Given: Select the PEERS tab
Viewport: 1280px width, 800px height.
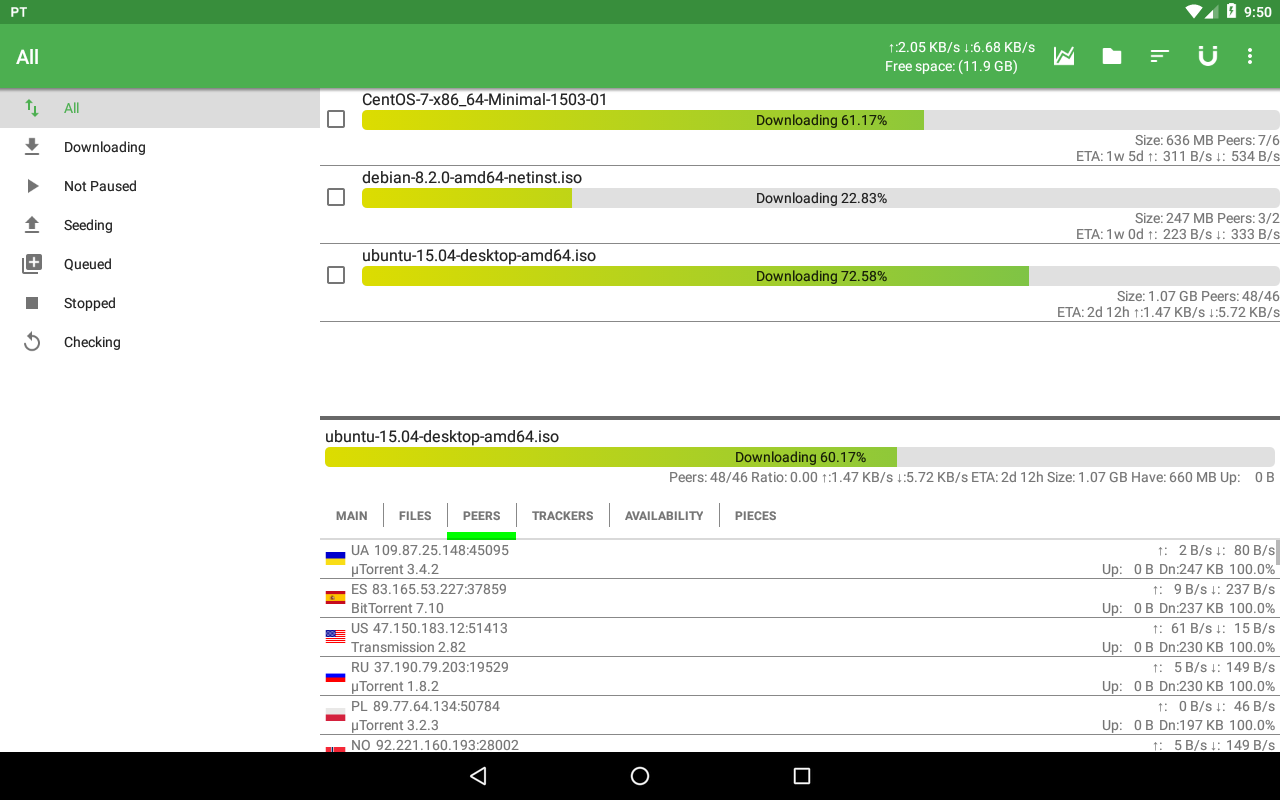Looking at the screenshot, I should [x=481, y=516].
